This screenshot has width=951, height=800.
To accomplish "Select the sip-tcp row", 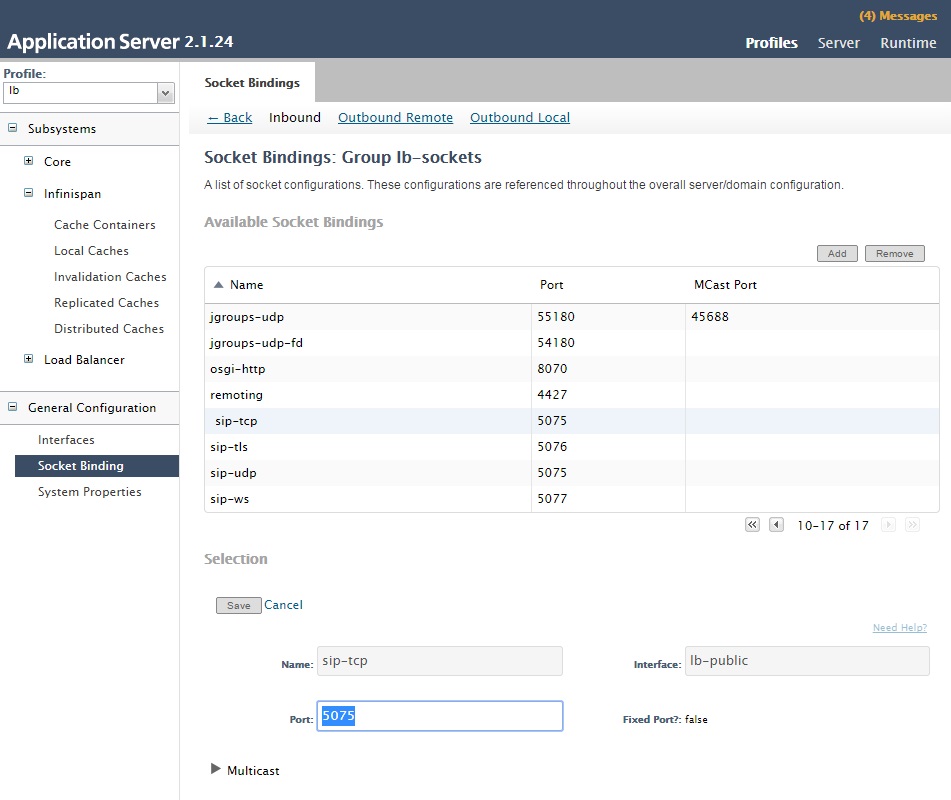I will (572, 421).
